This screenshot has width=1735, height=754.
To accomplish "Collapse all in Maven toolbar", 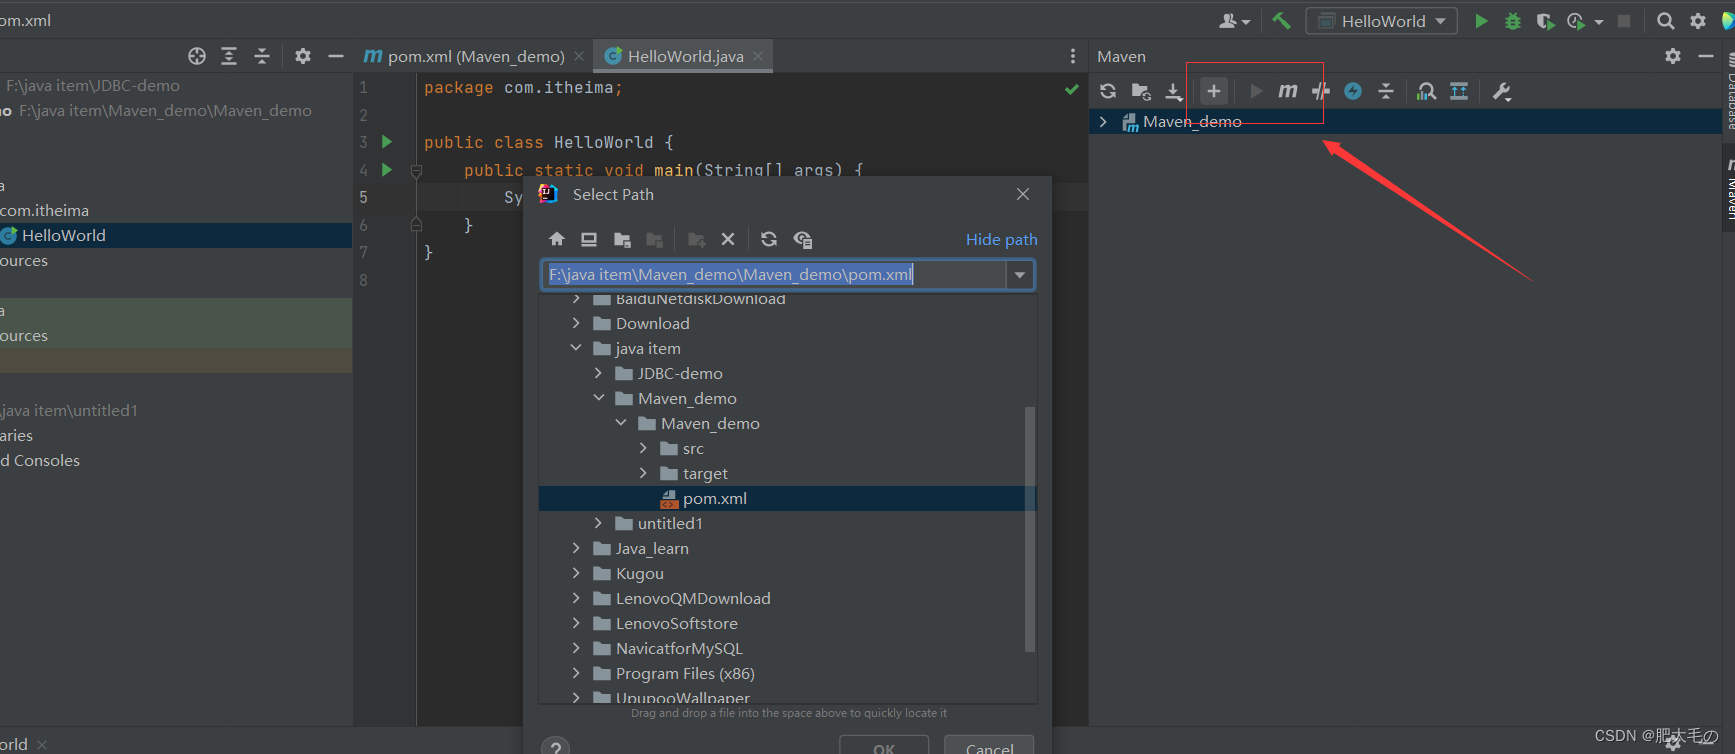I will [x=1386, y=91].
